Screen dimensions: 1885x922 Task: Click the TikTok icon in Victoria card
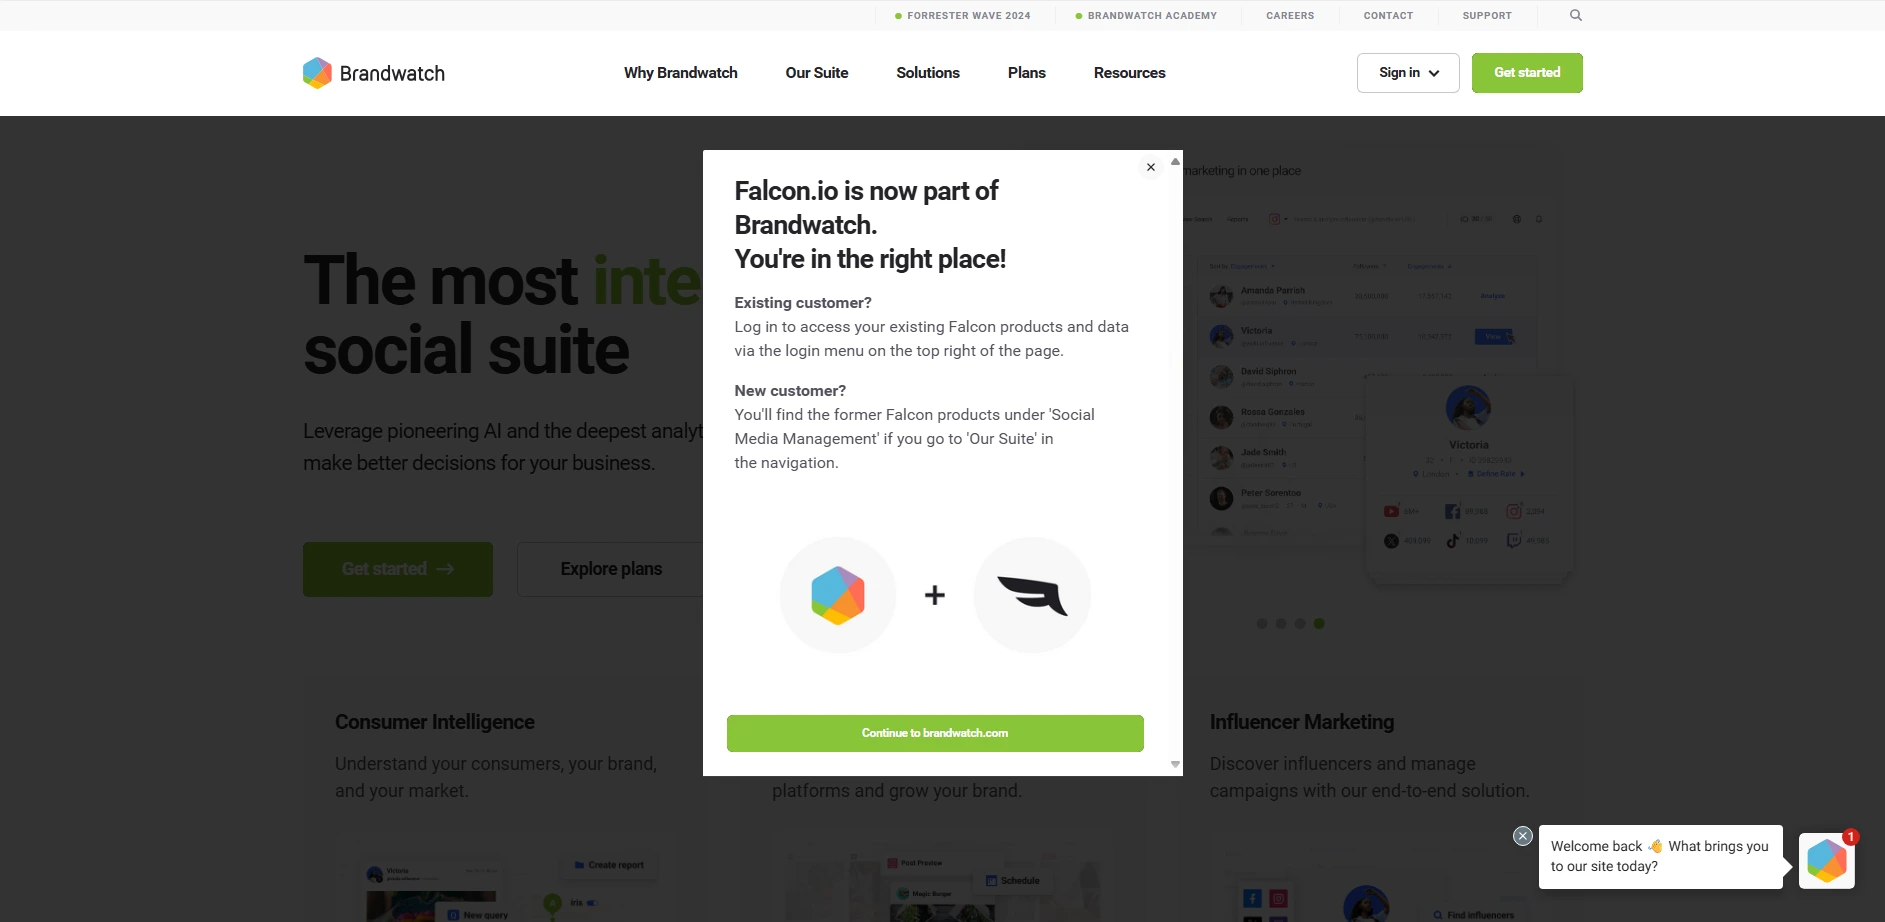pos(1452,540)
